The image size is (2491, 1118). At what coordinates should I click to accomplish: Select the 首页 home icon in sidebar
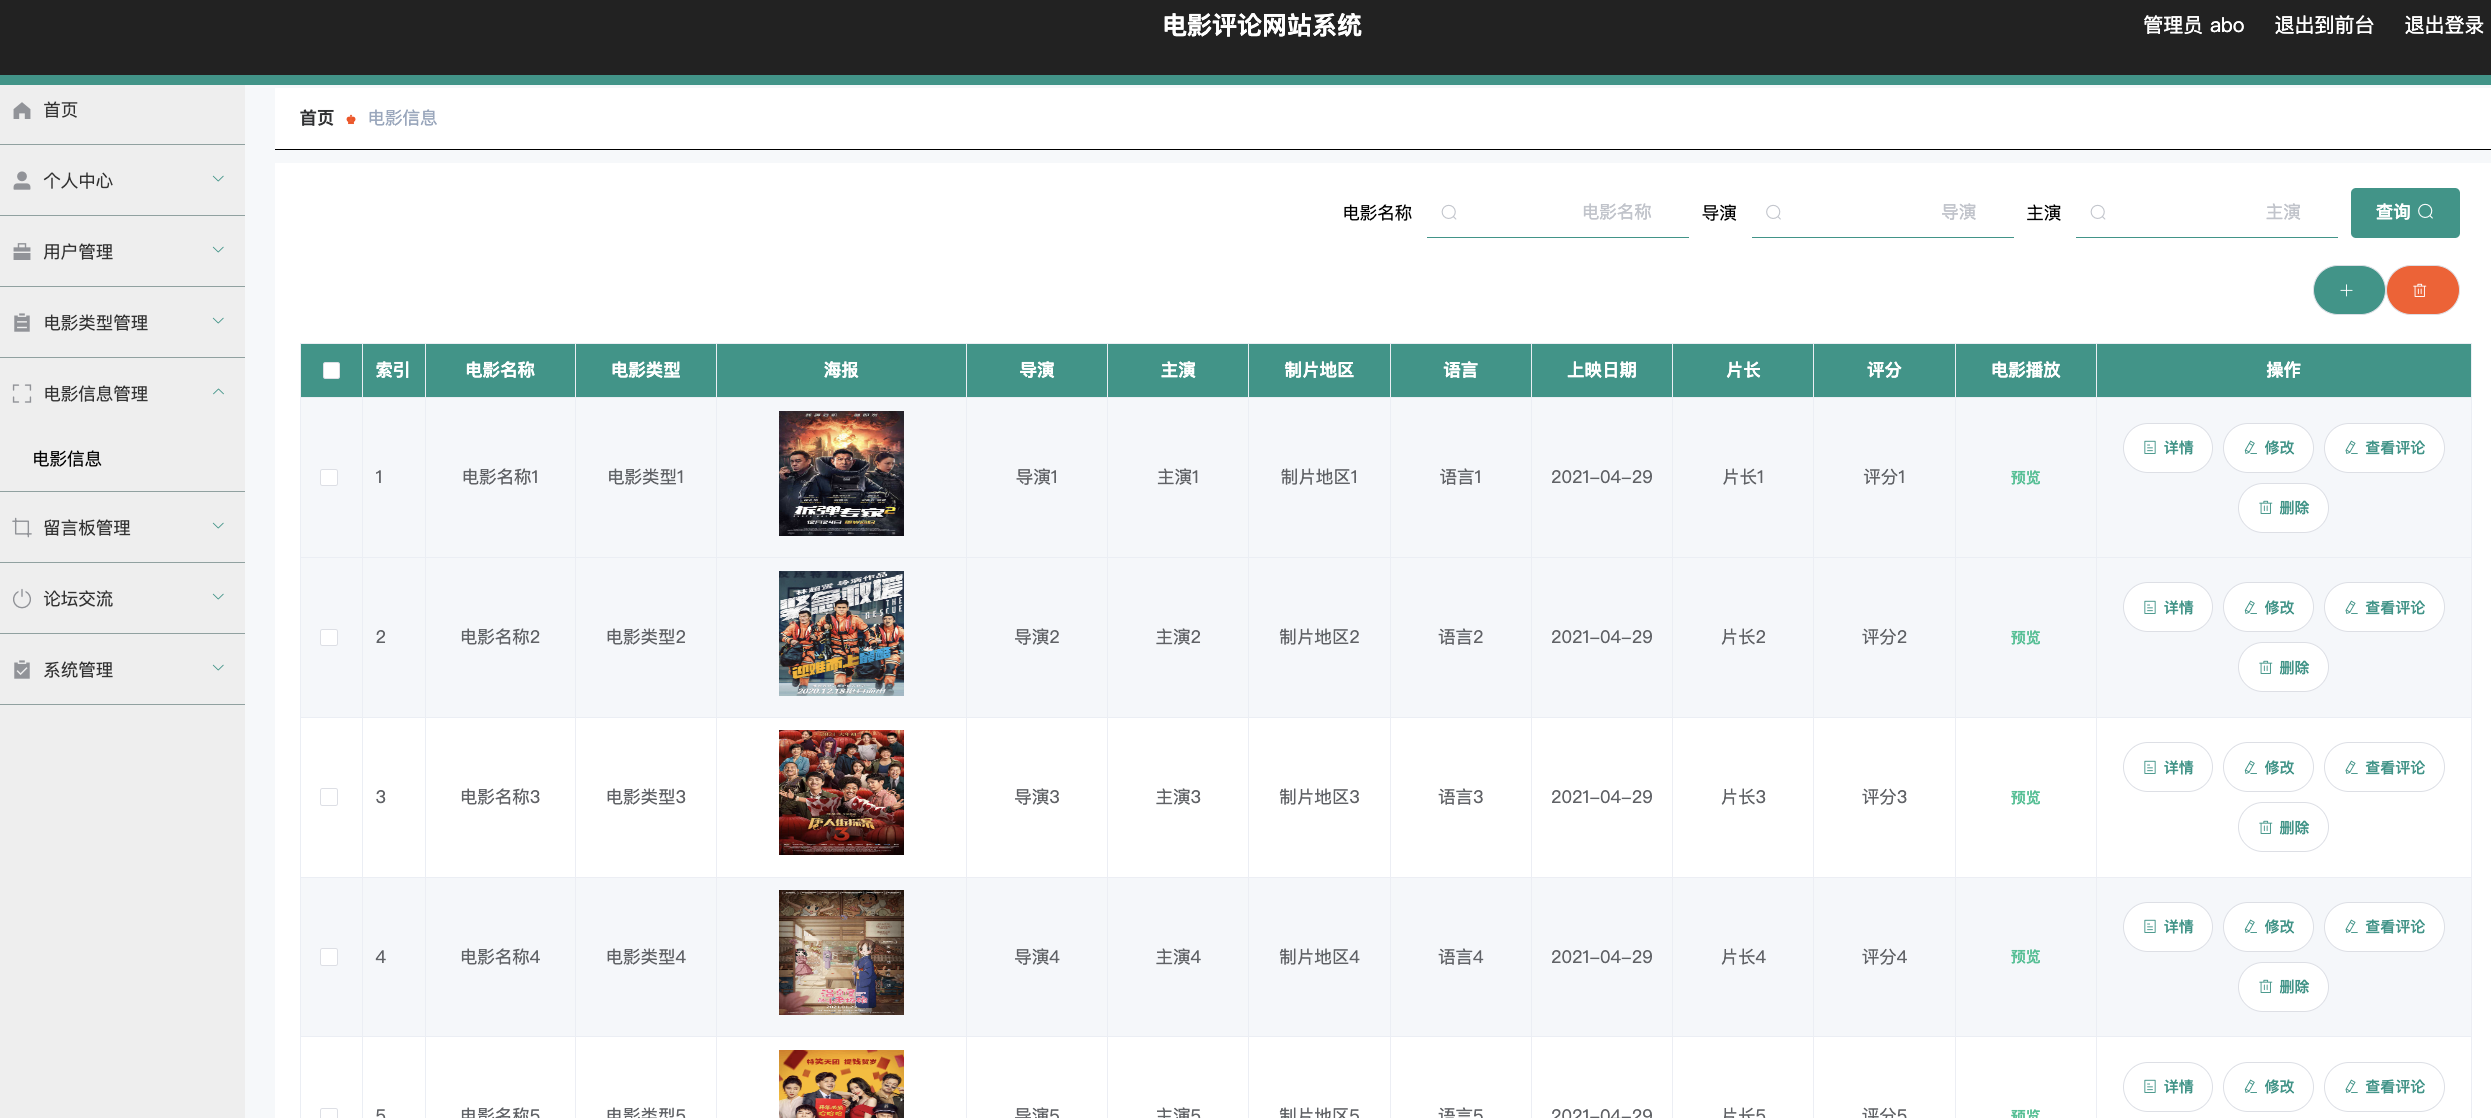pos(21,110)
